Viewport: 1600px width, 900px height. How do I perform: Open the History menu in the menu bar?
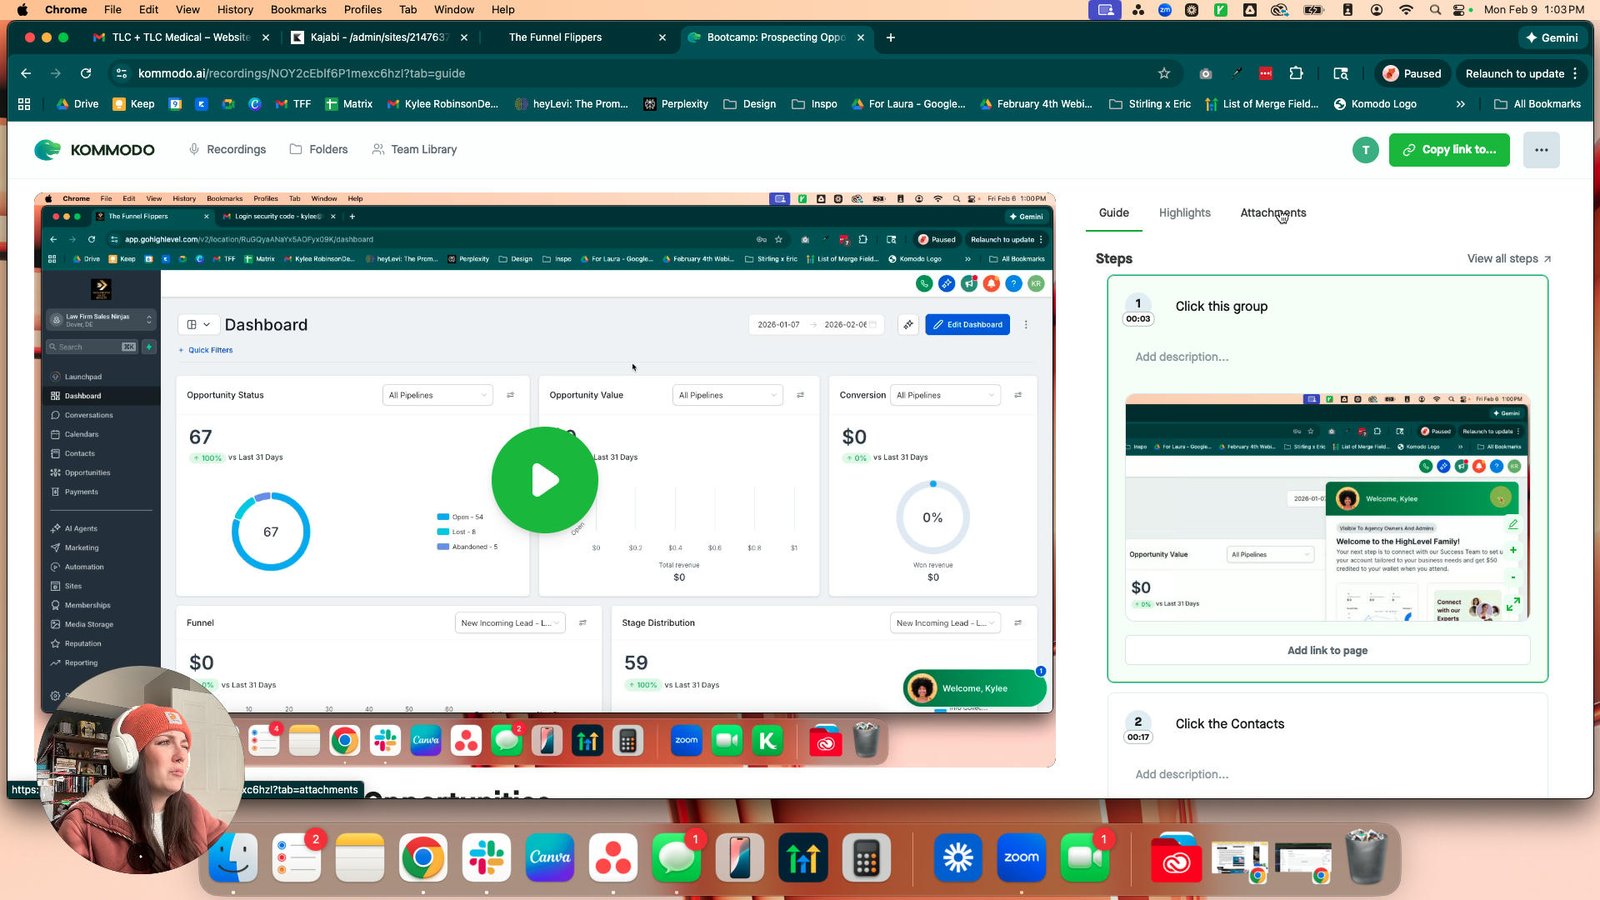pos(235,9)
